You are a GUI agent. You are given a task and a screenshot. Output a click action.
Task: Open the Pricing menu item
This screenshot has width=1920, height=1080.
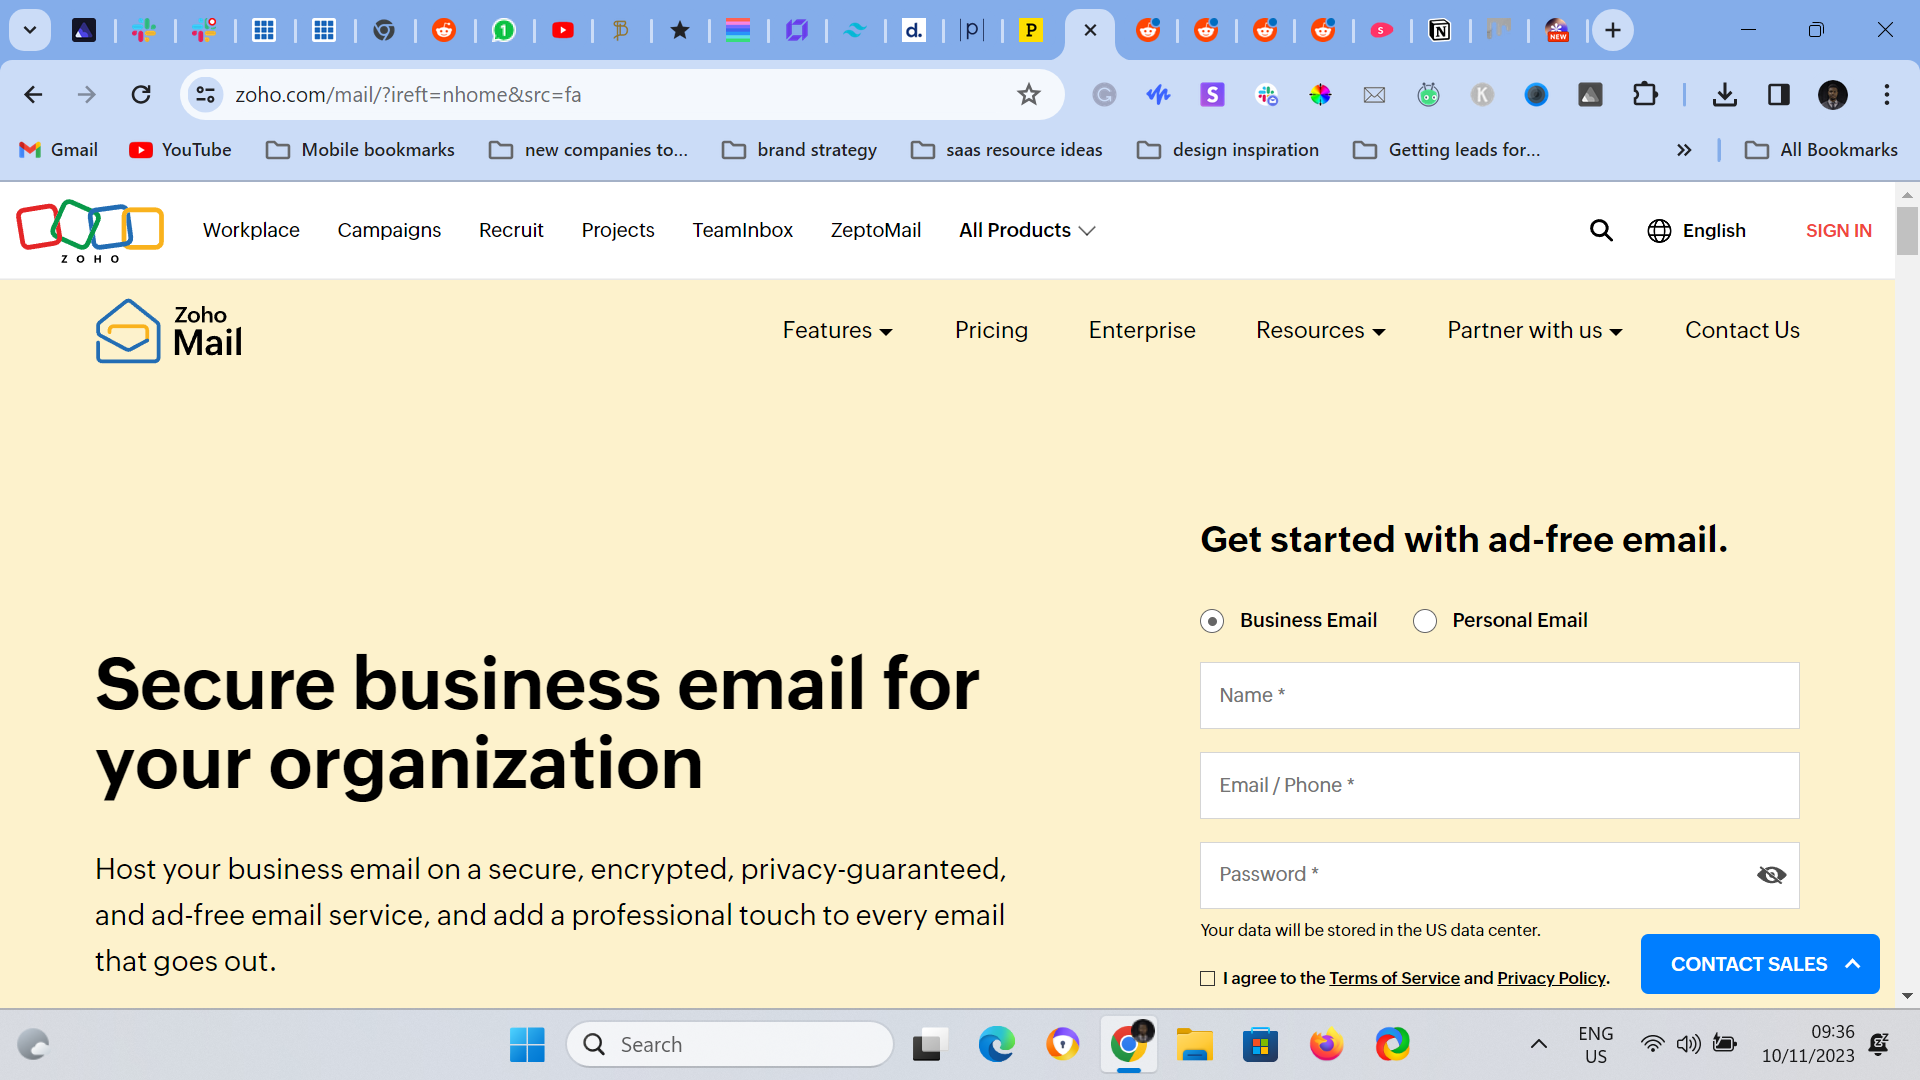point(991,331)
